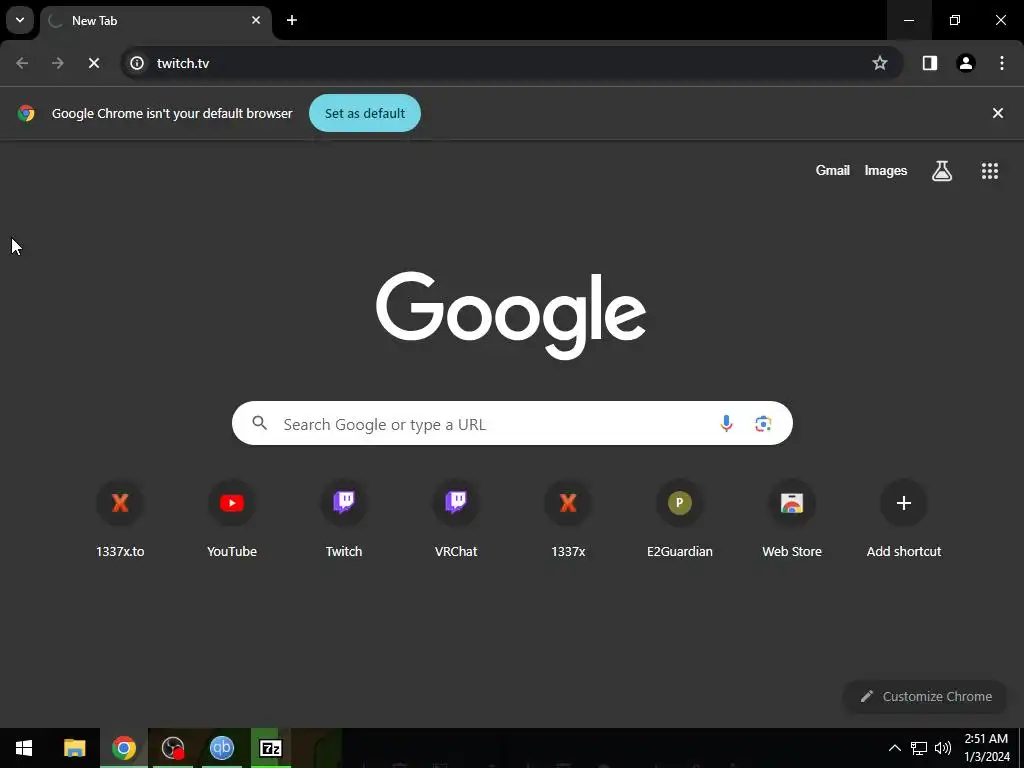
Task: Open Search Labs flask icon
Action: (942, 170)
